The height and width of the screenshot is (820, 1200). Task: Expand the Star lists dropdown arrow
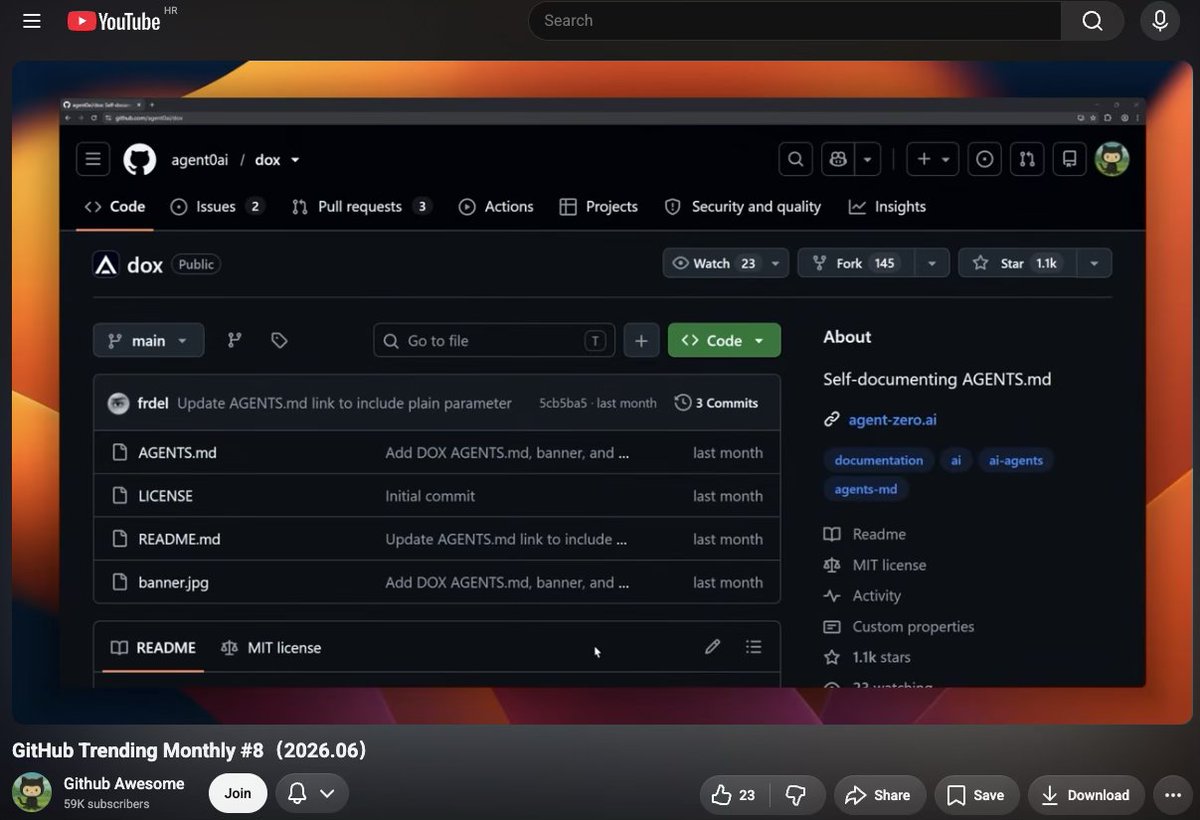pos(1094,263)
